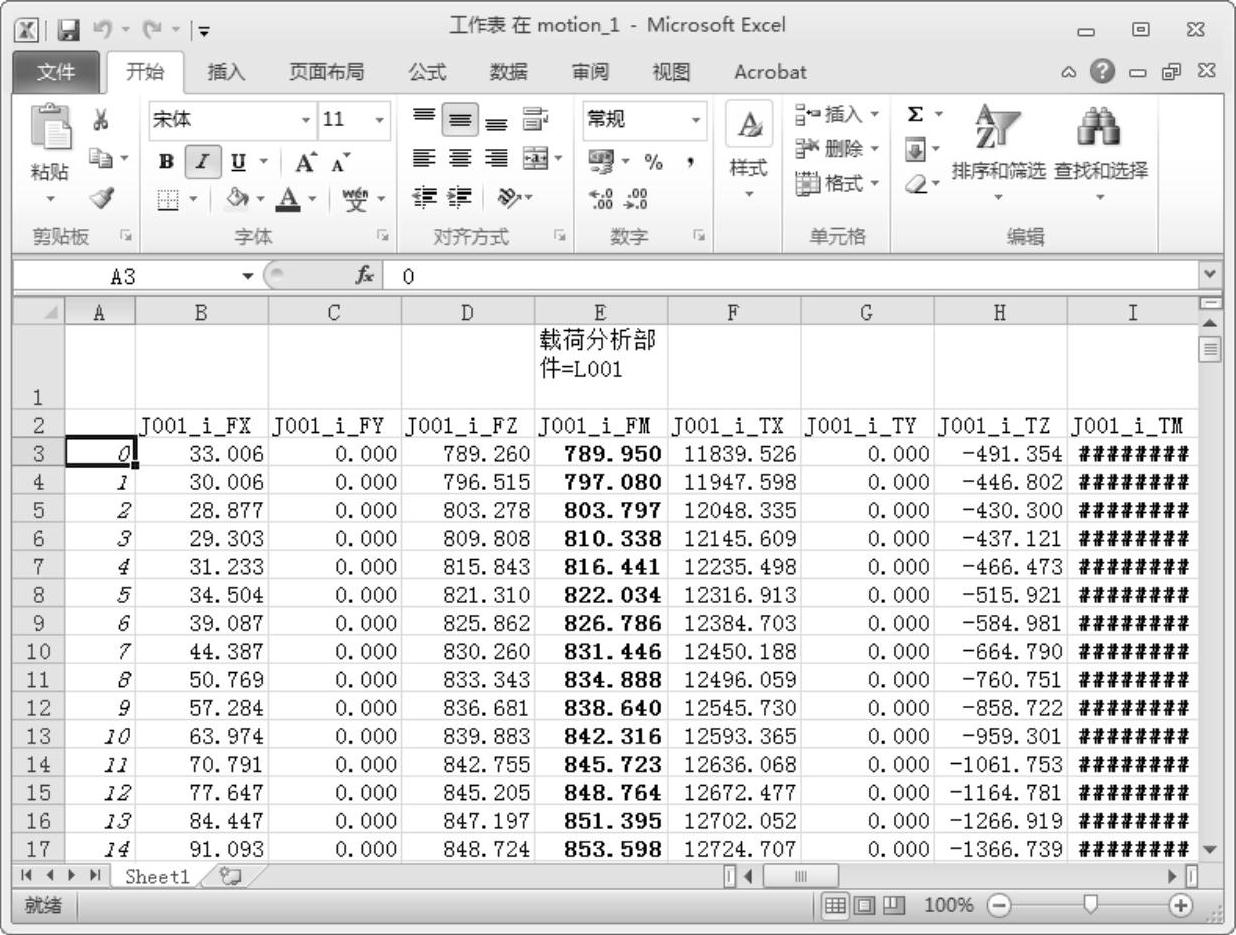Viewport: 1236px width, 935px height.
Task: Toggle Bold formatting
Action: coord(164,161)
